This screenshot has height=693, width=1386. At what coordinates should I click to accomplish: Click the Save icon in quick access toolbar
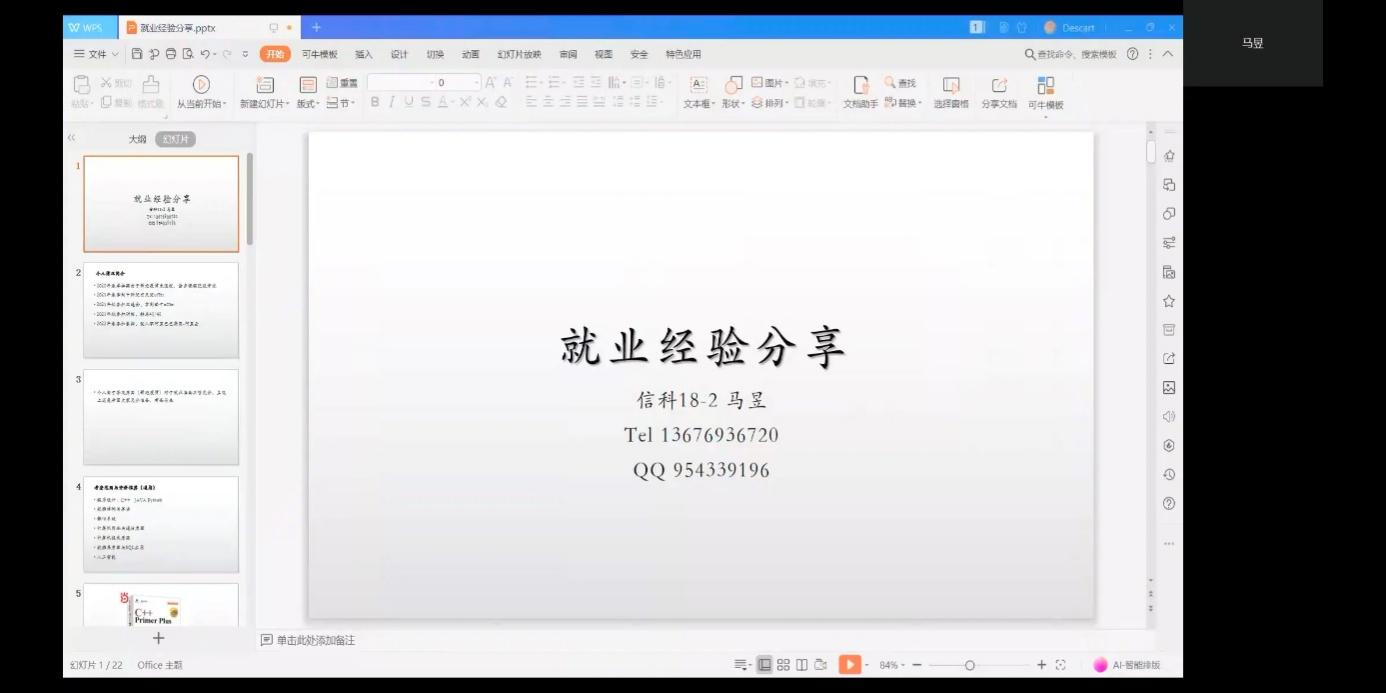click(x=138, y=54)
